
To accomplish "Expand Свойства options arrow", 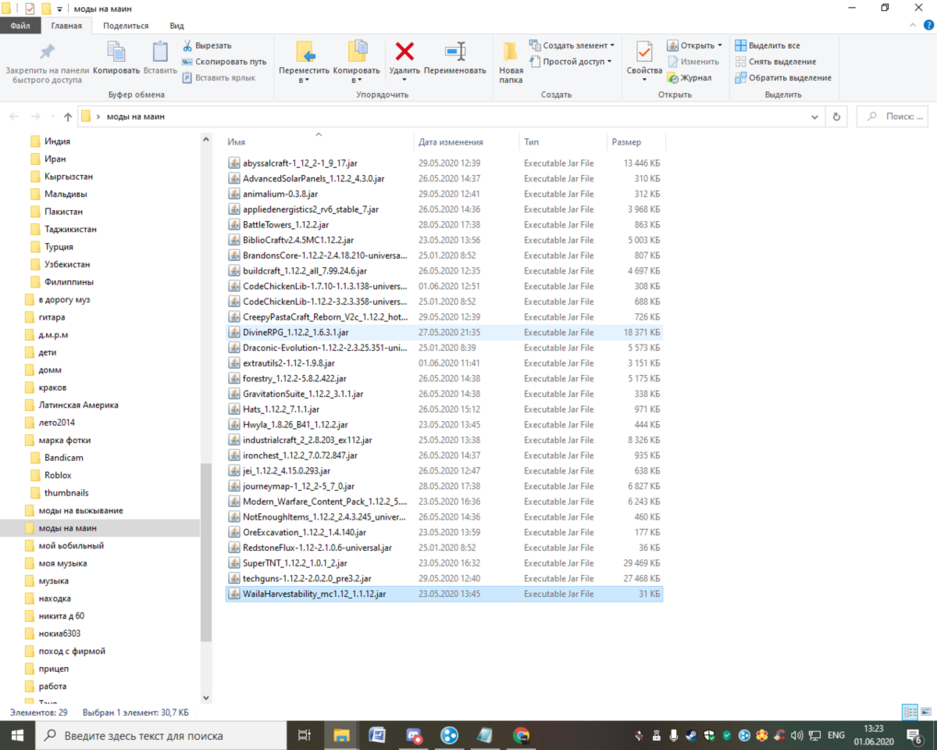I will [644, 80].
